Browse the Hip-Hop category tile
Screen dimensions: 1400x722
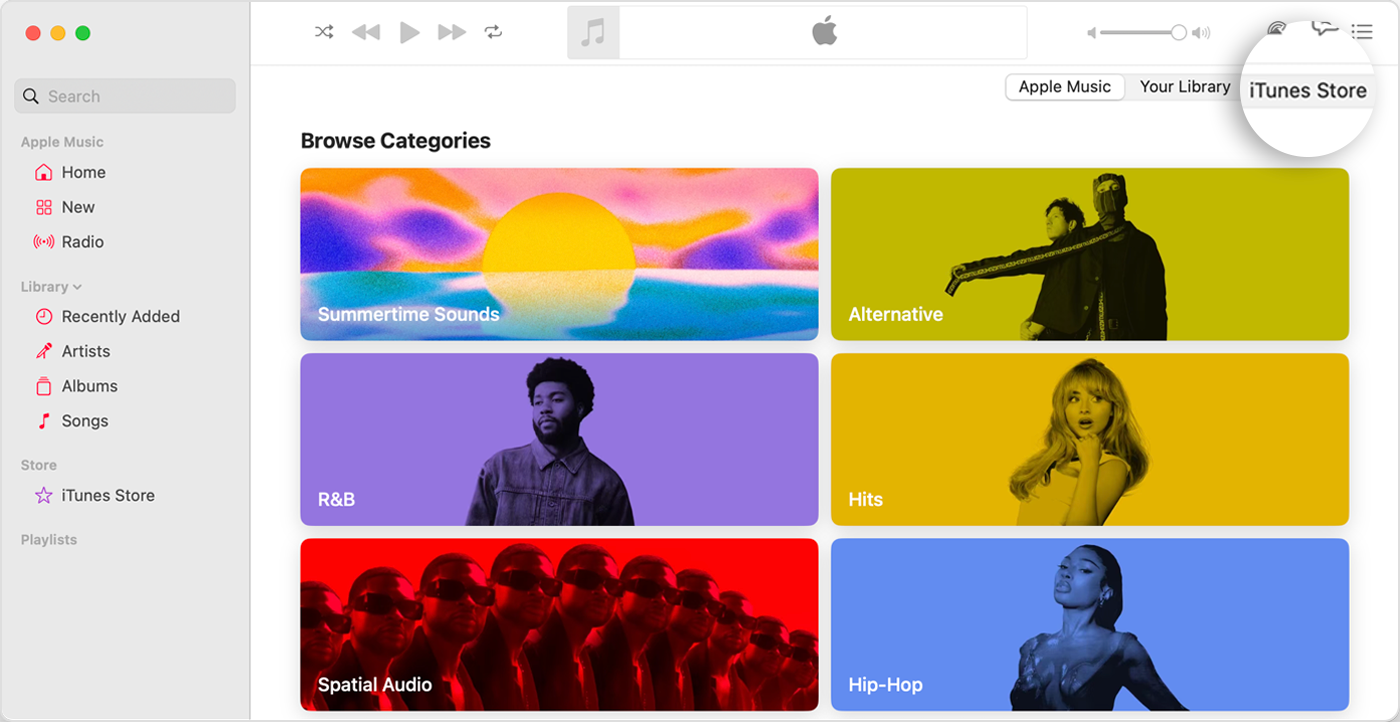point(1089,624)
